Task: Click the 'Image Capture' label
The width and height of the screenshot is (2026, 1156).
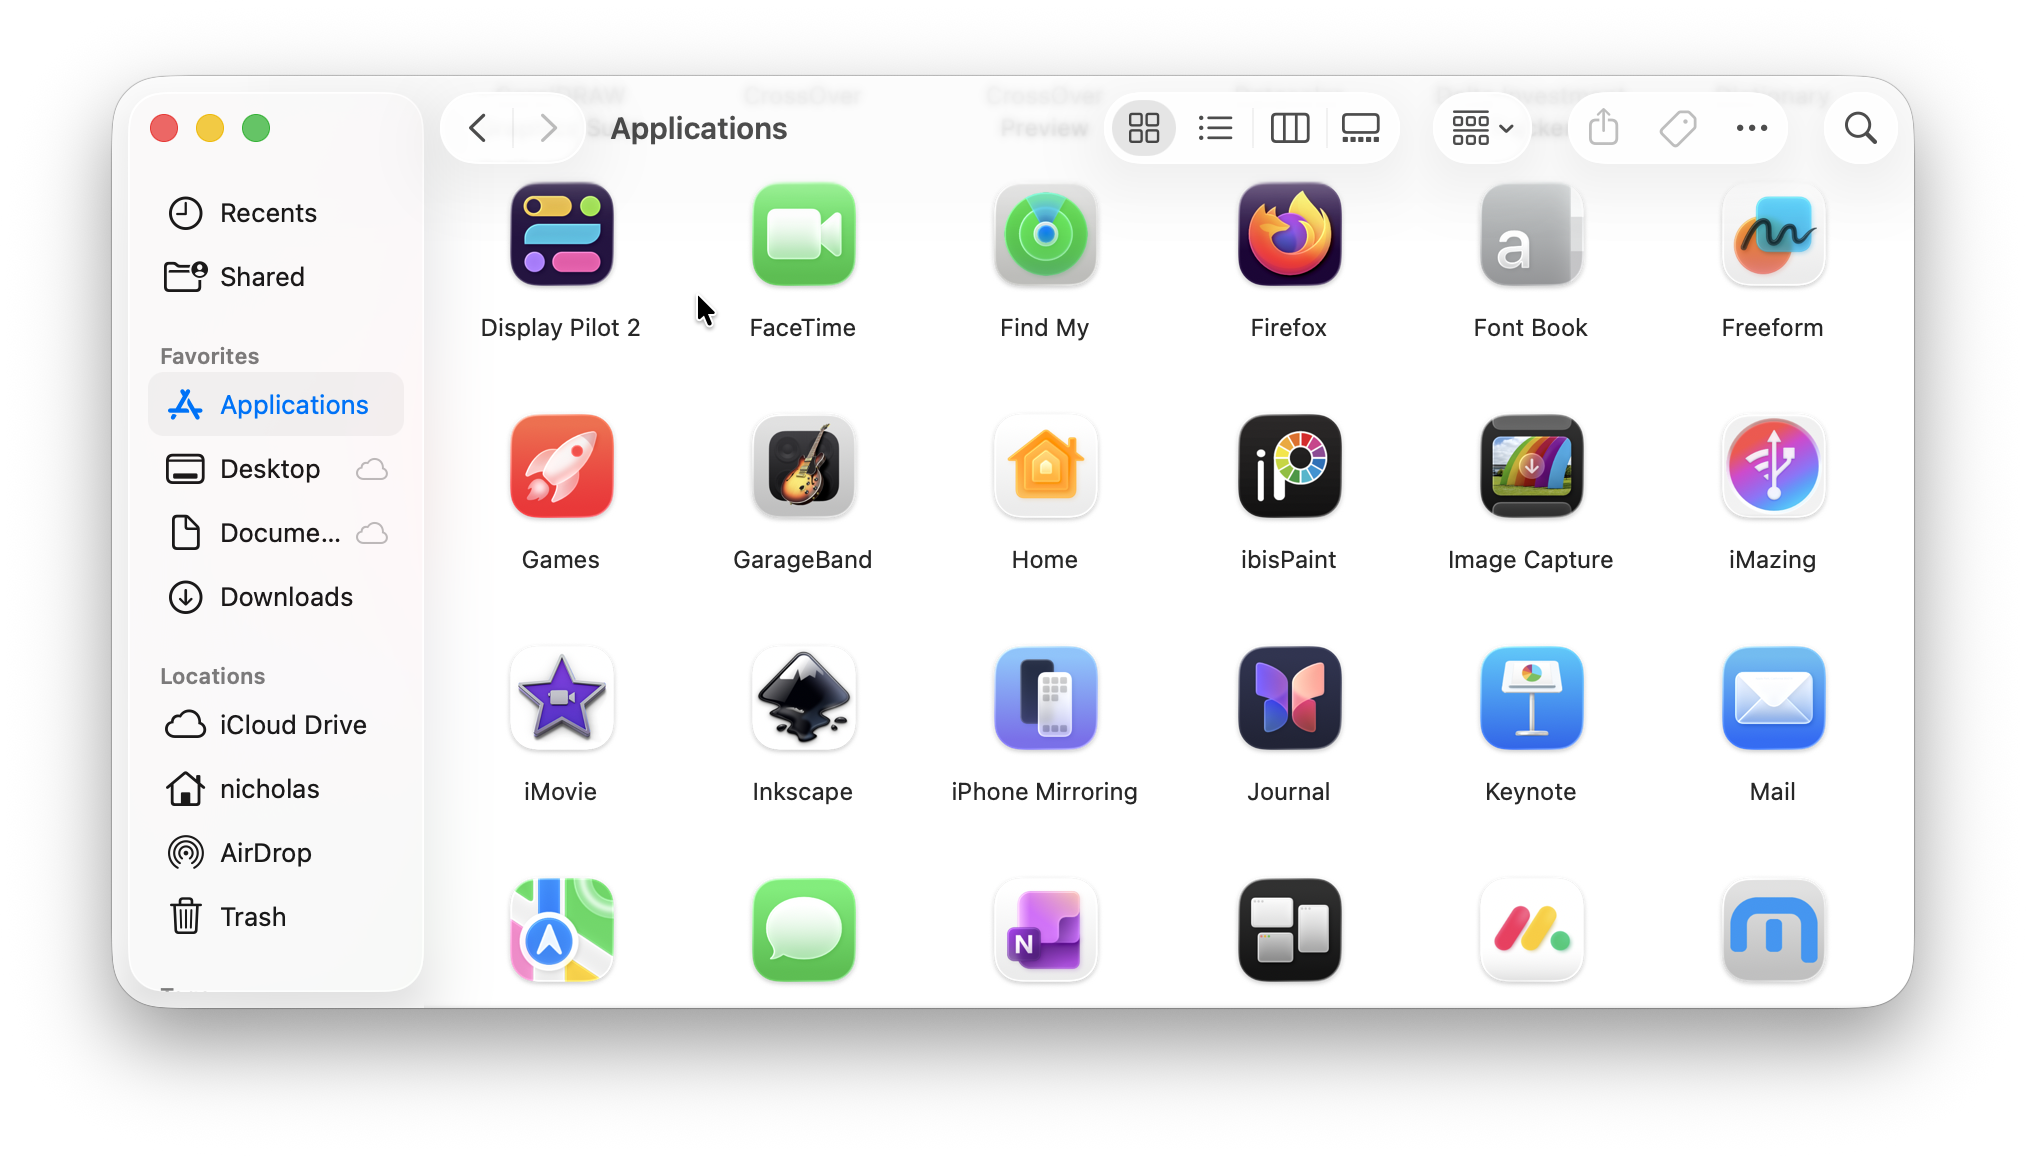Action: click(1530, 560)
